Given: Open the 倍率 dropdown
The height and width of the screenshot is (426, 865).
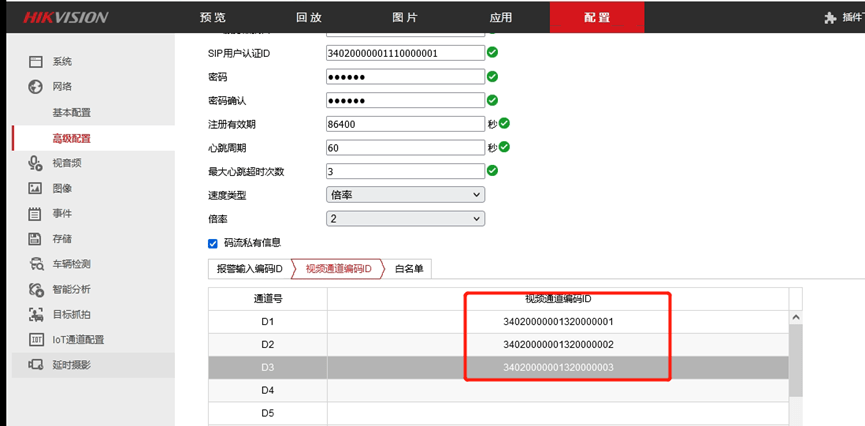Looking at the screenshot, I should tap(405, 219).
